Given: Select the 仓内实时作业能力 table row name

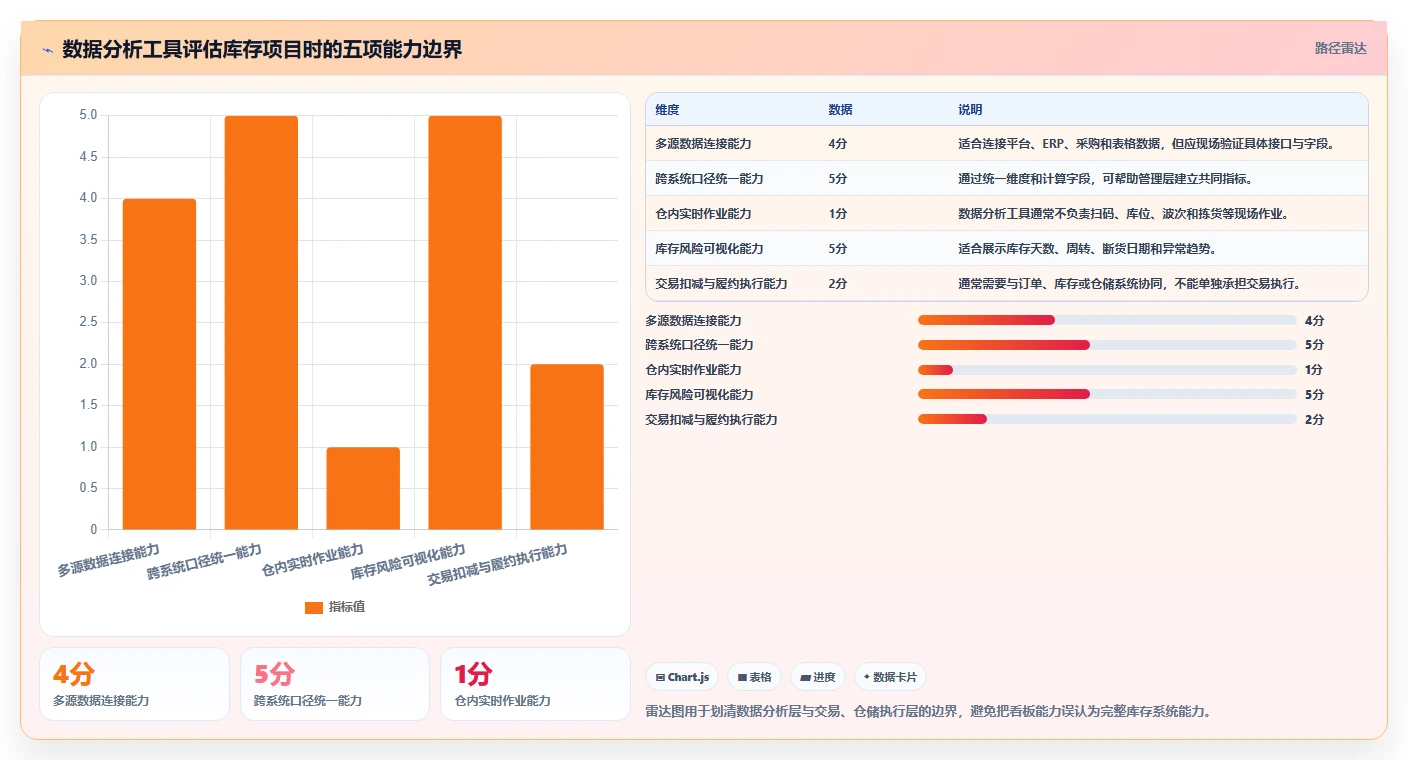Looking at the screenshot, I should click(x=703, y=214).
